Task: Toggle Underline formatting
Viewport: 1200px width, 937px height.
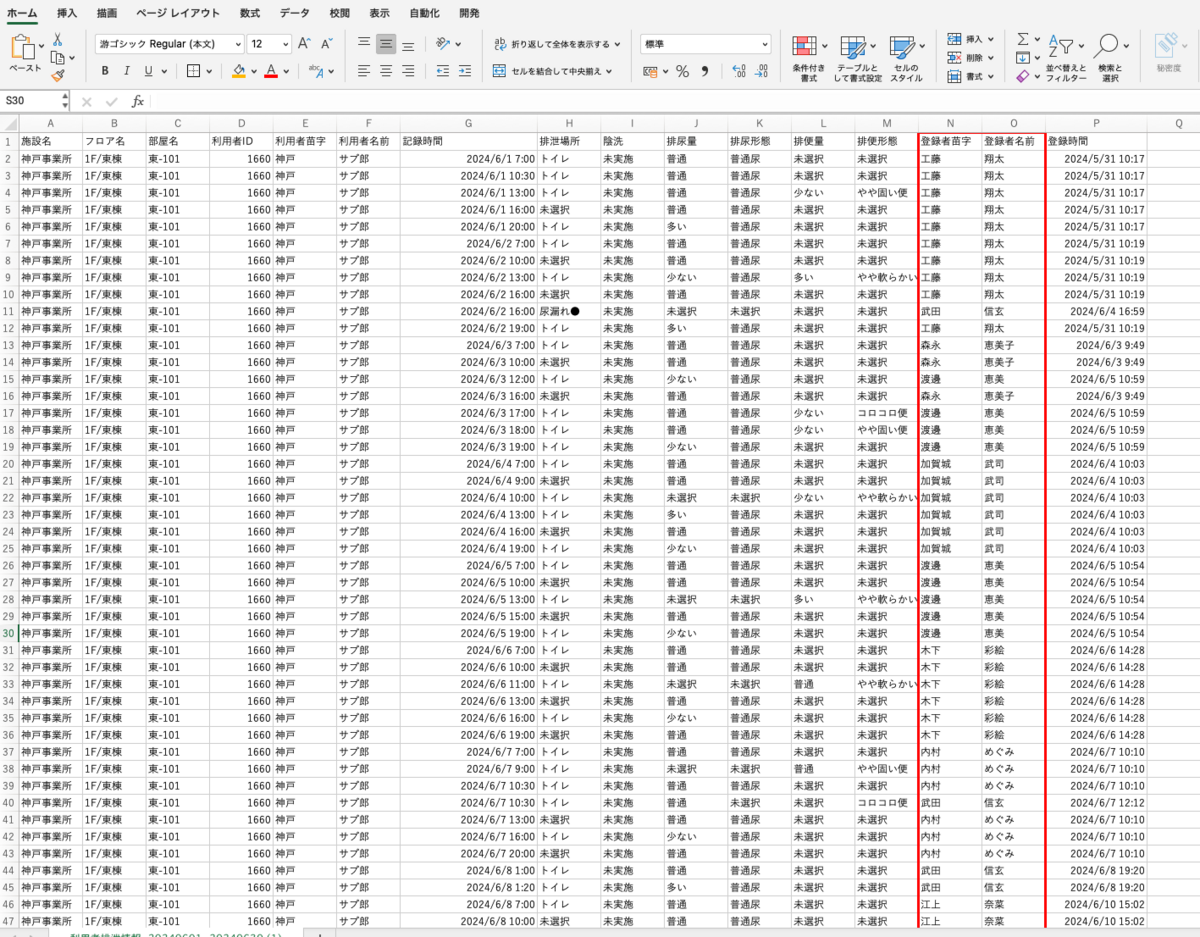Action: (x=148, y=71)
